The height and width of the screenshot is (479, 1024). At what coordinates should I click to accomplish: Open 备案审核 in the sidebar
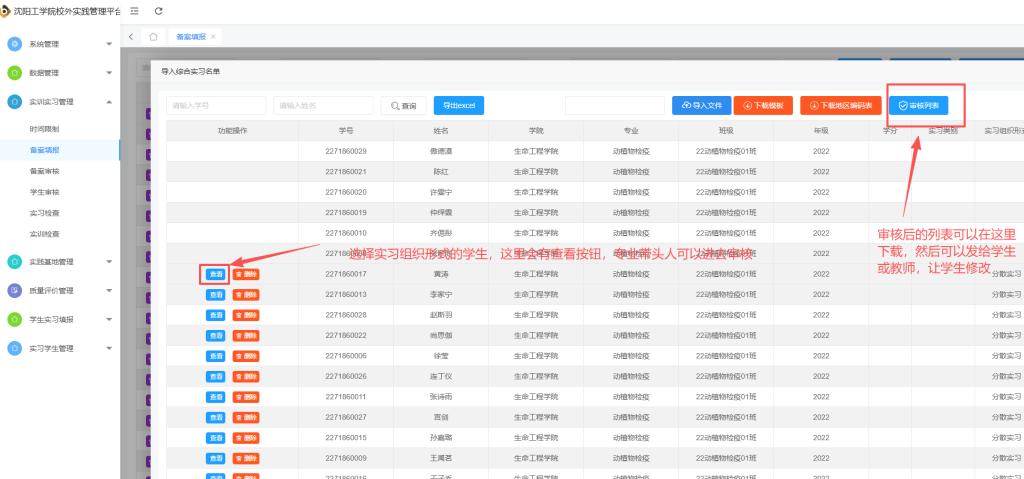click(x=44, y=171)
